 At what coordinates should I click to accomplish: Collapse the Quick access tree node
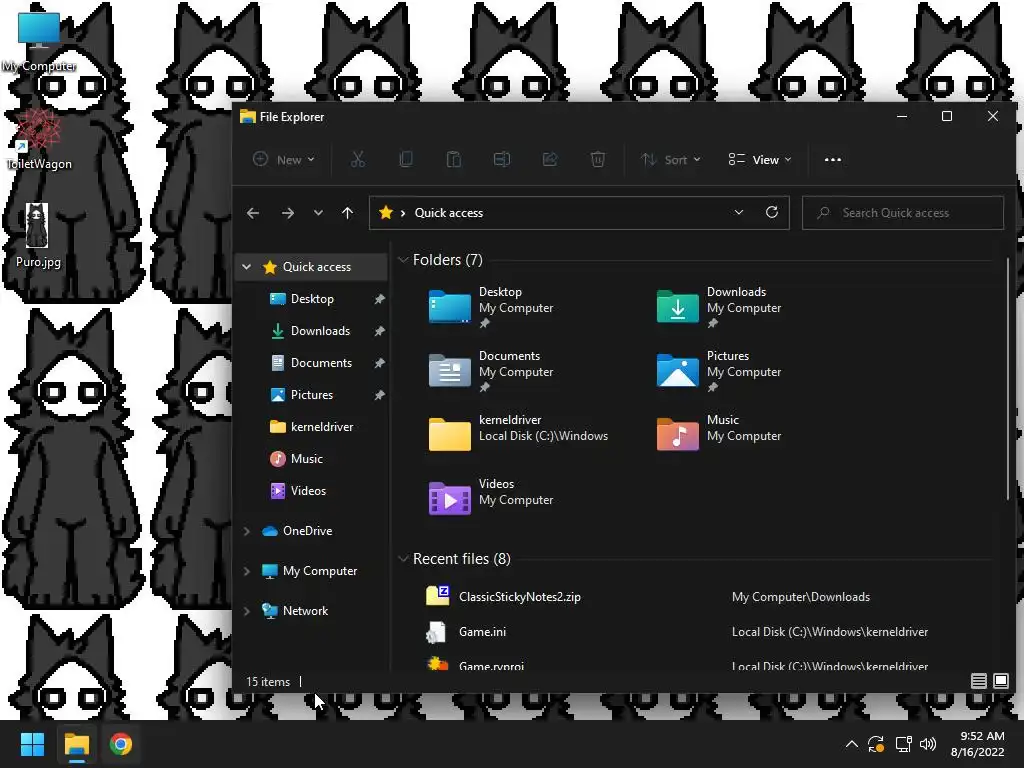point(246,266)
